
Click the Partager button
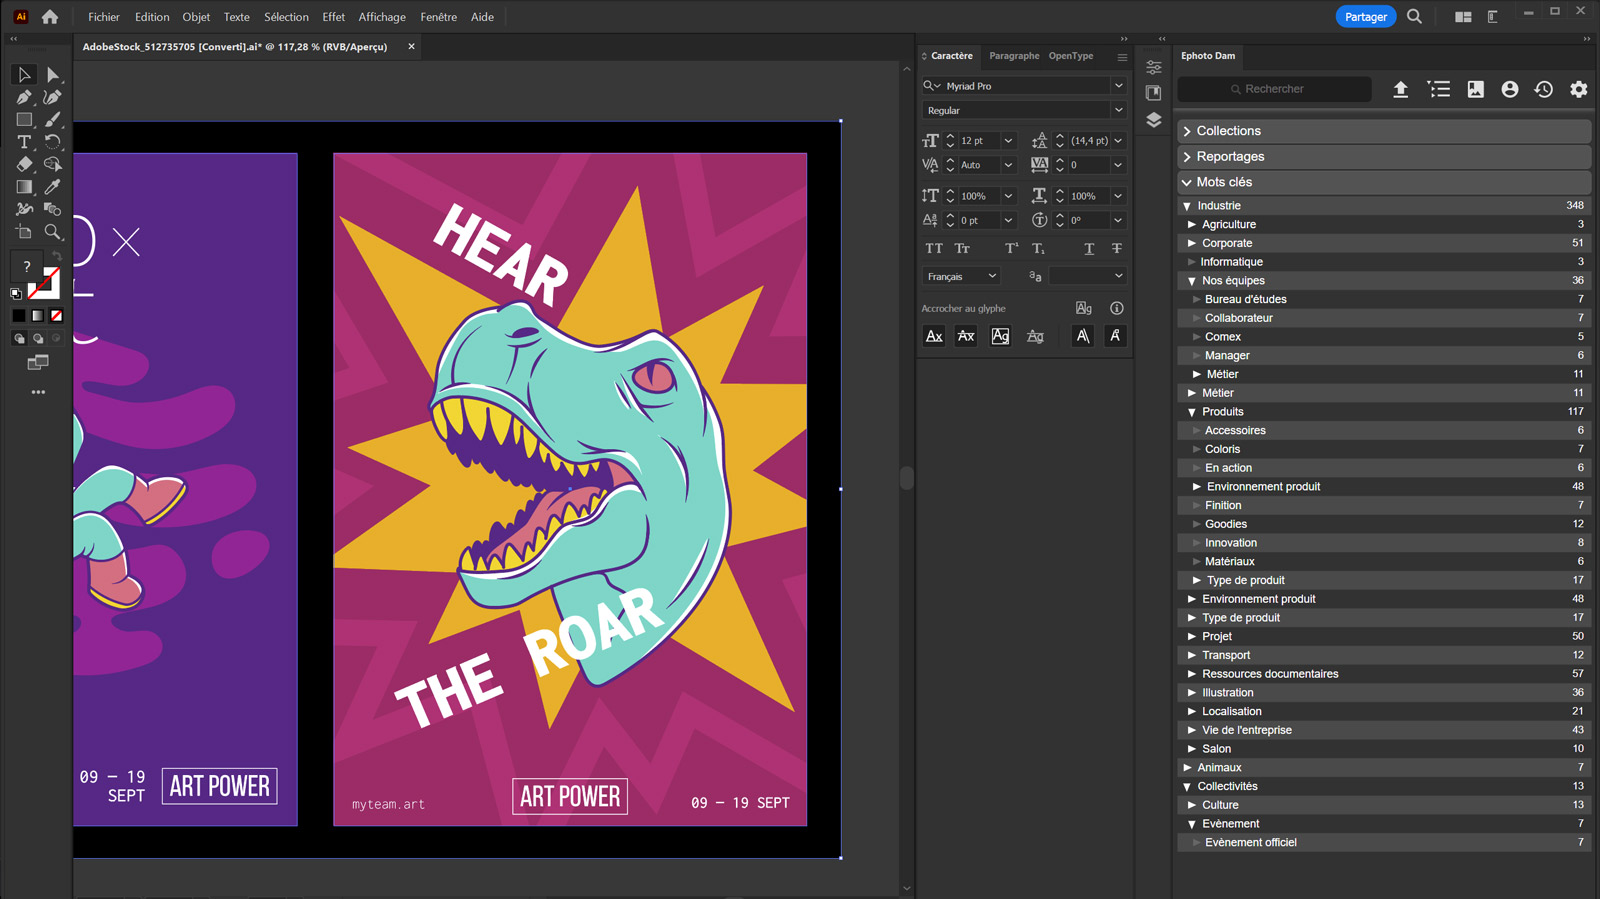tap(1365, 17)
